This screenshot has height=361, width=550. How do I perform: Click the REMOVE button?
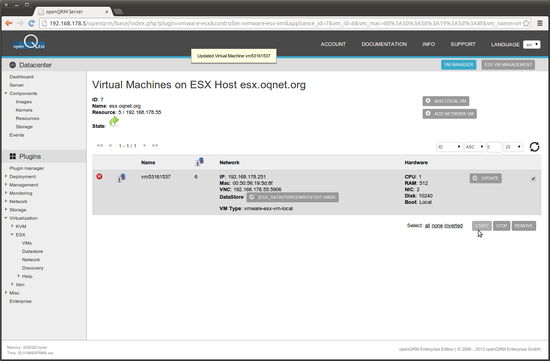point(524,226)
